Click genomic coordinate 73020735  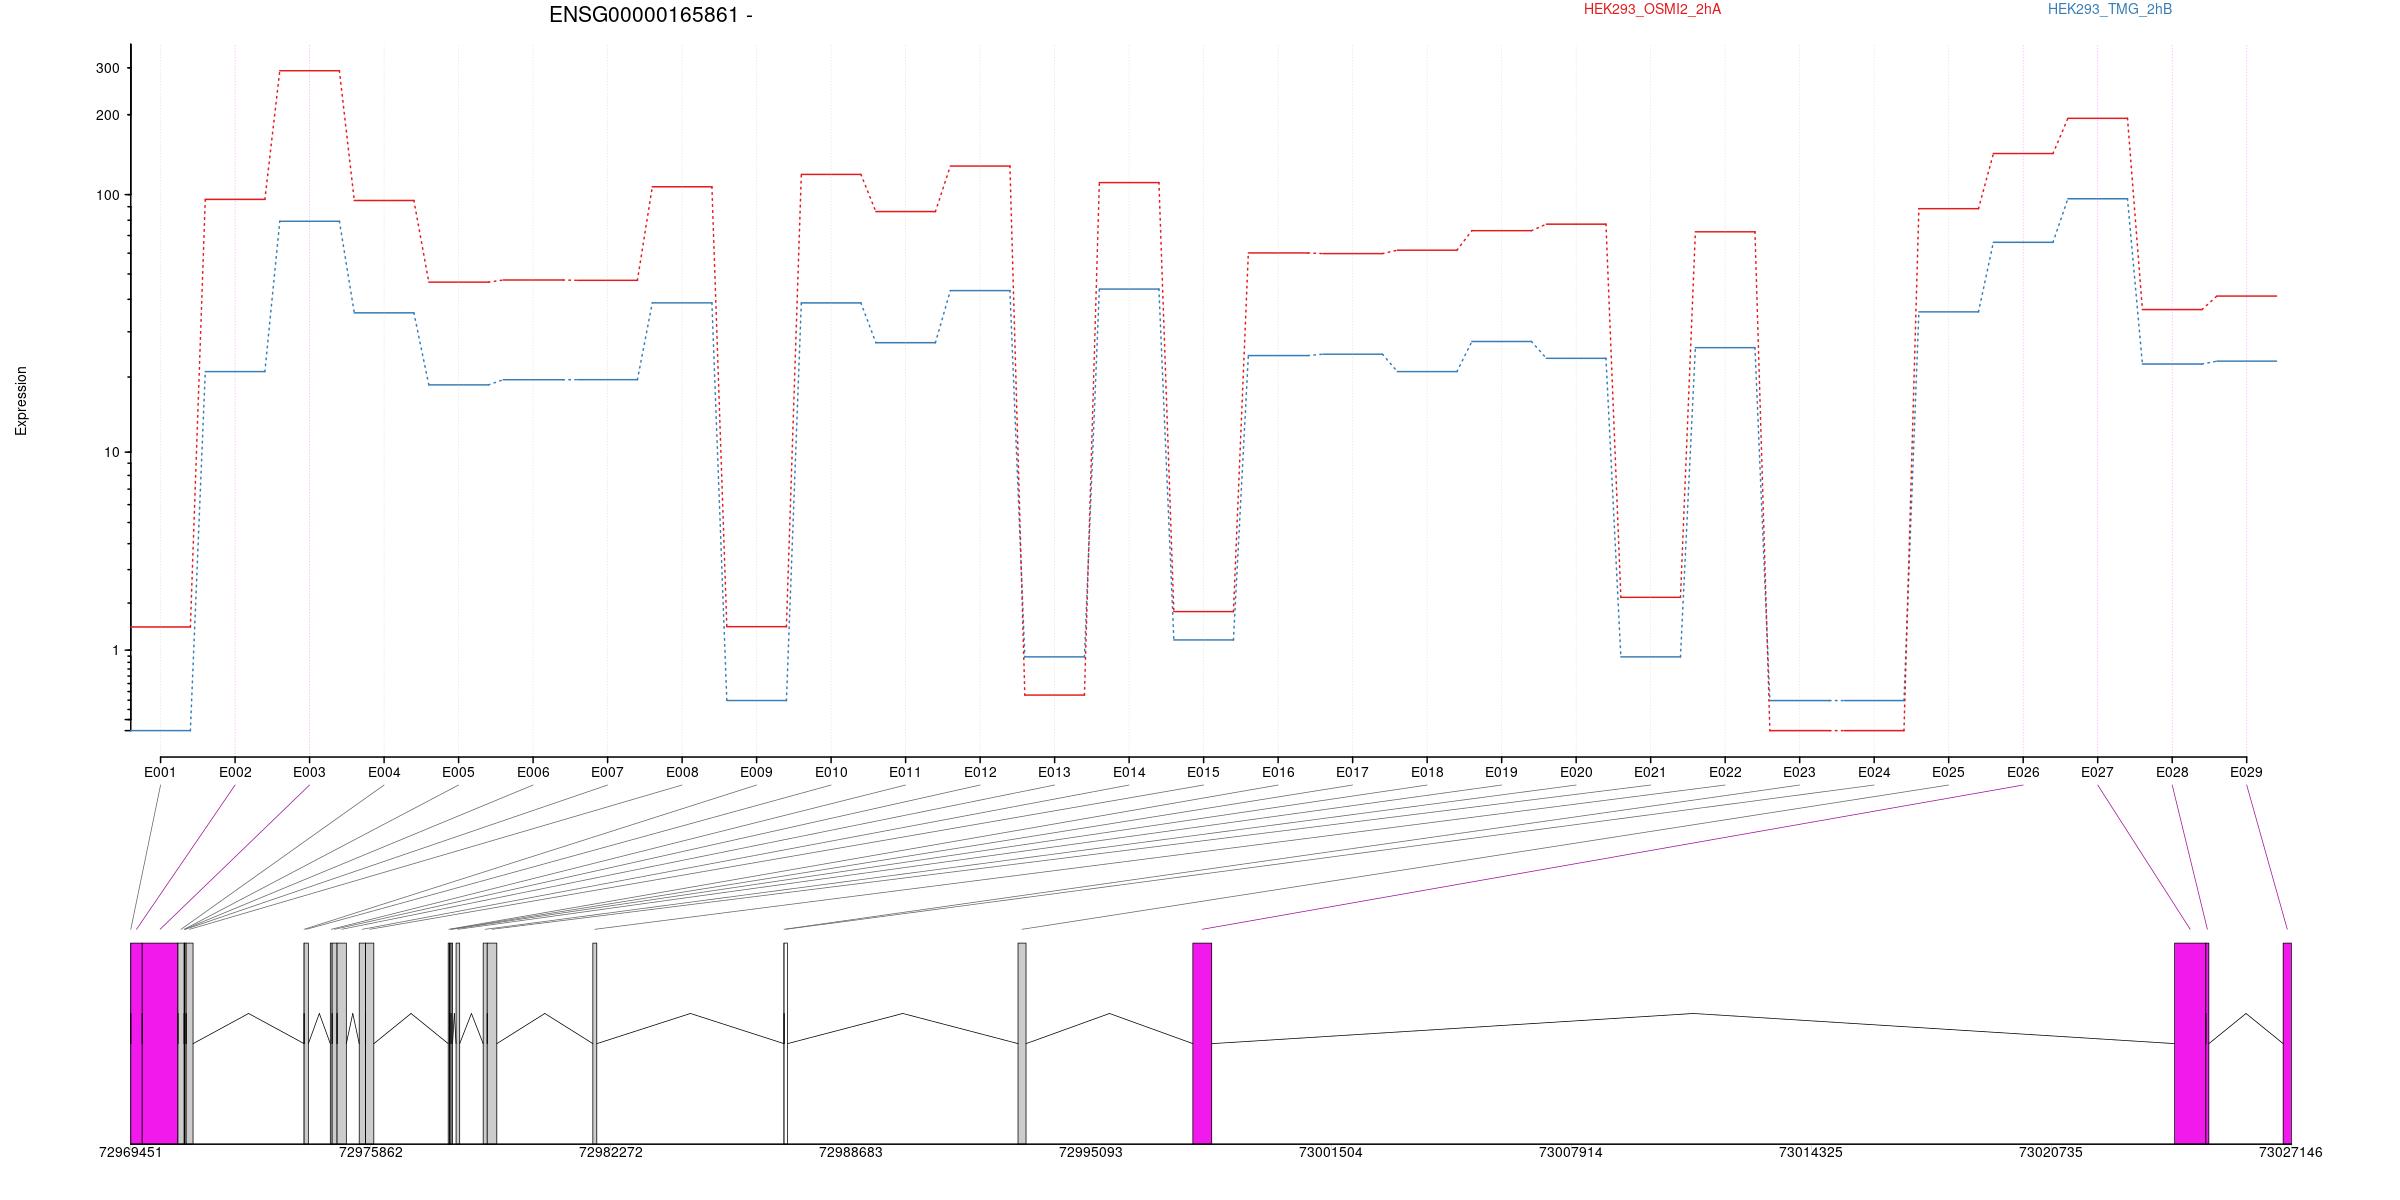(2051, 1152)
